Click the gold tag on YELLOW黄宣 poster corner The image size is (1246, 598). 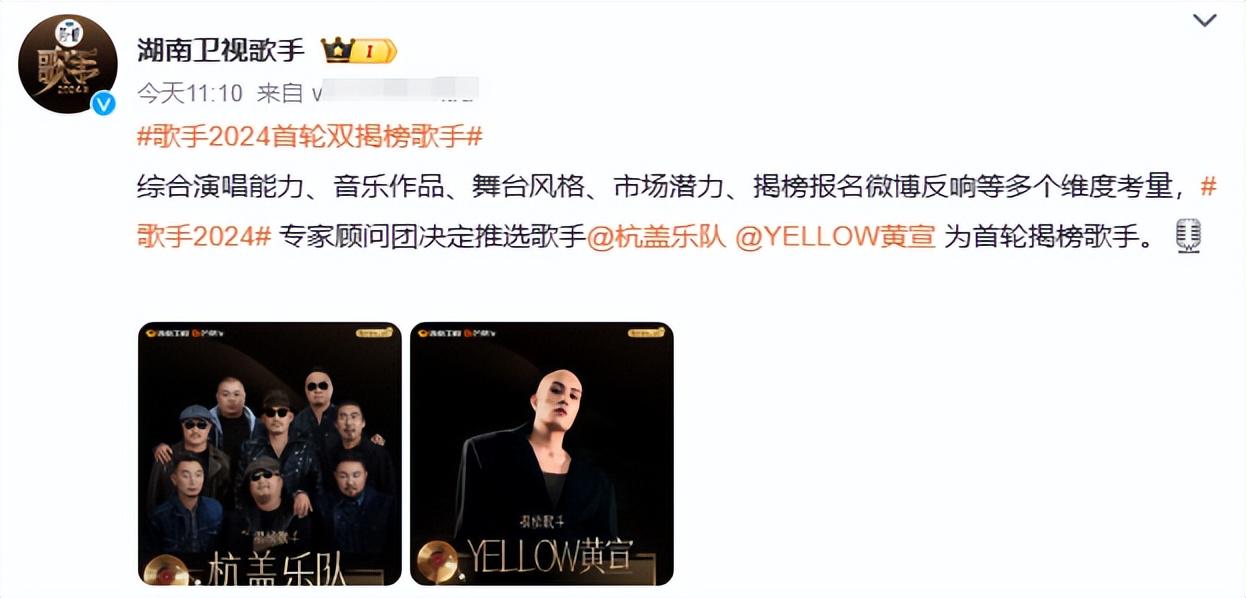[x=647, y=333]
